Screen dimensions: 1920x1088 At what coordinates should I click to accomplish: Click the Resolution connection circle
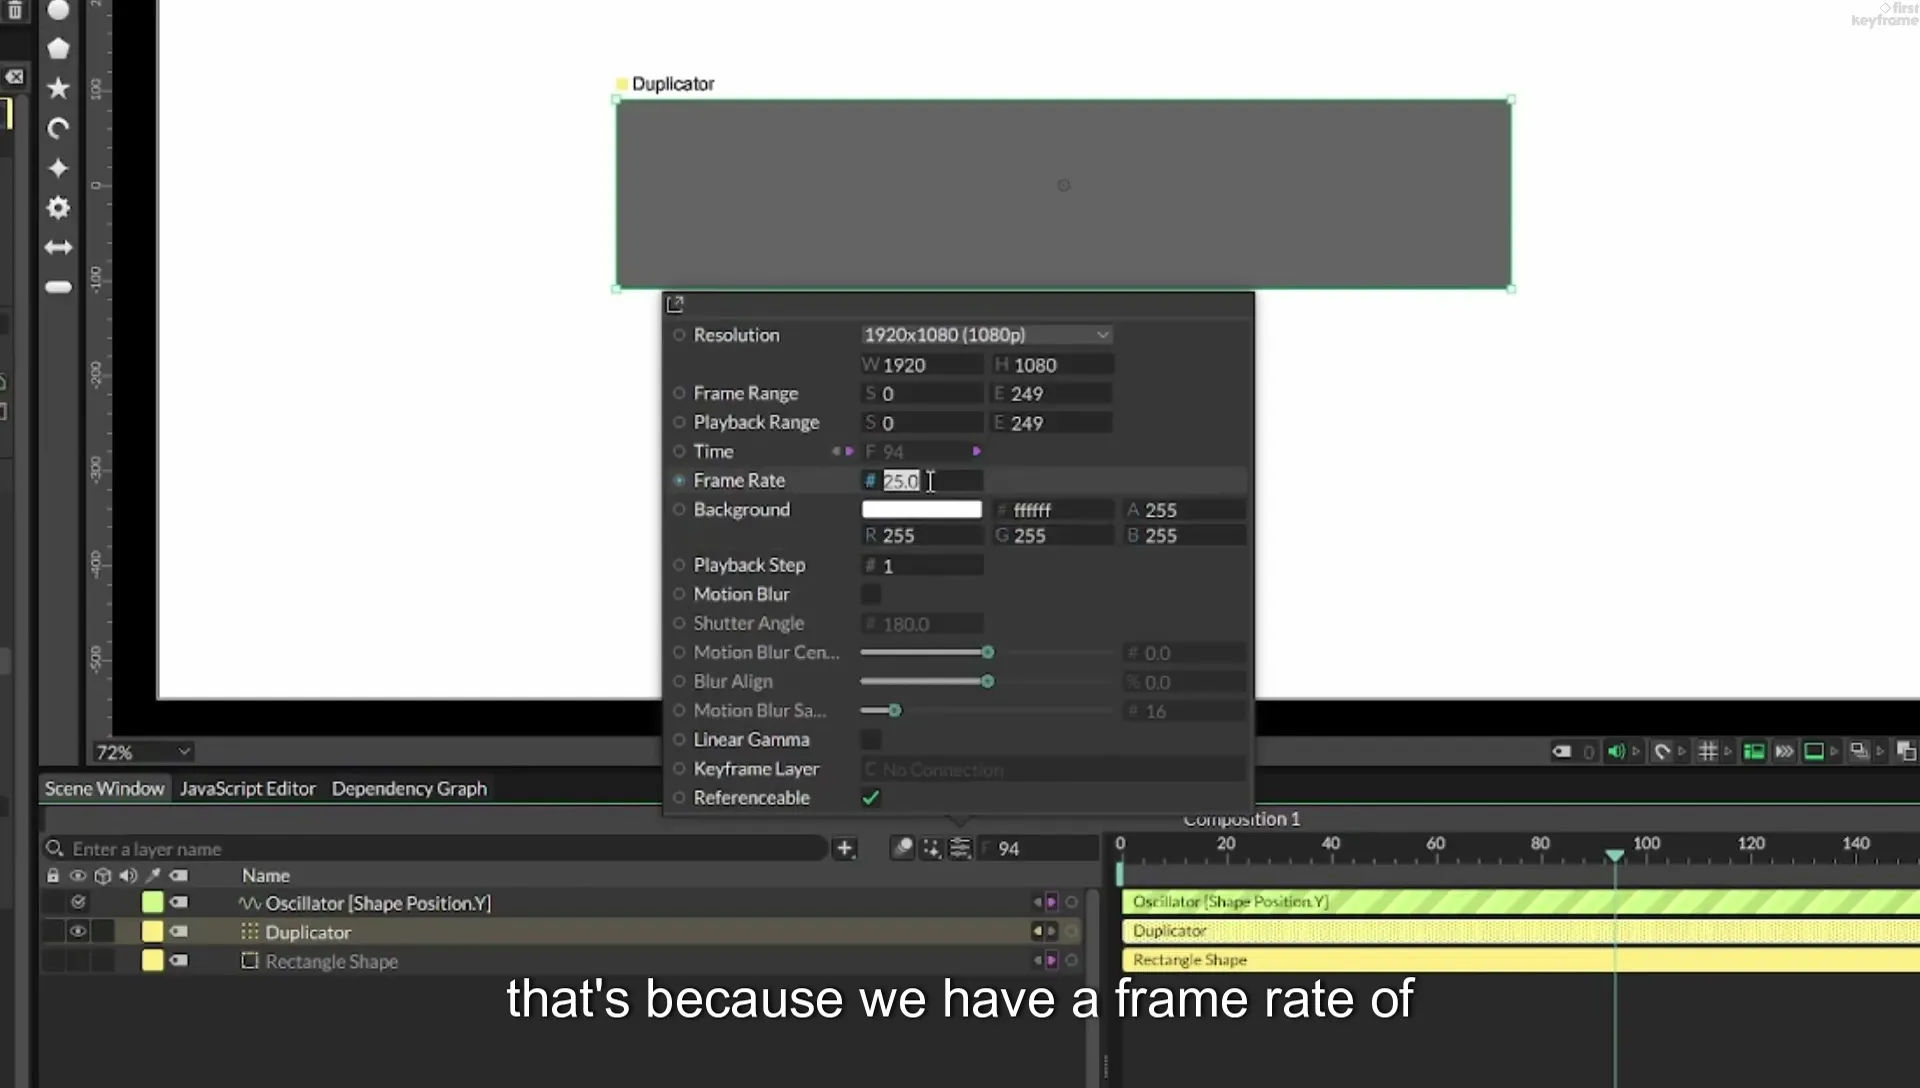(x=679, y=335)
